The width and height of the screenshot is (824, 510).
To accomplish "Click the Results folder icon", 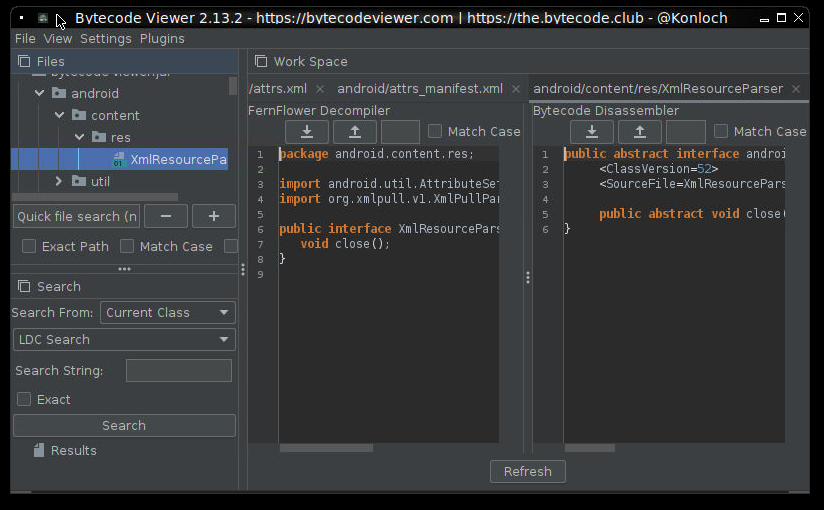I will click(x=39, y=450).
